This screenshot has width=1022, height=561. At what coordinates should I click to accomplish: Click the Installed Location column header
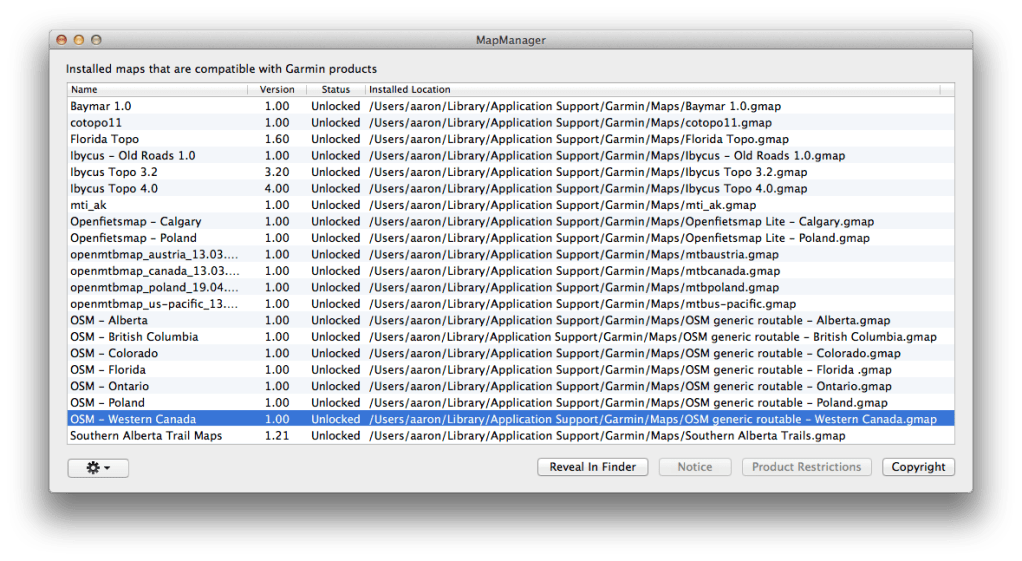pos(652,89)
